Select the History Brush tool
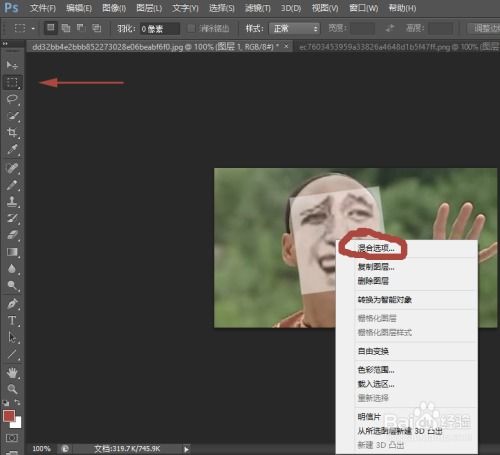500x455 pixels. 12,218
